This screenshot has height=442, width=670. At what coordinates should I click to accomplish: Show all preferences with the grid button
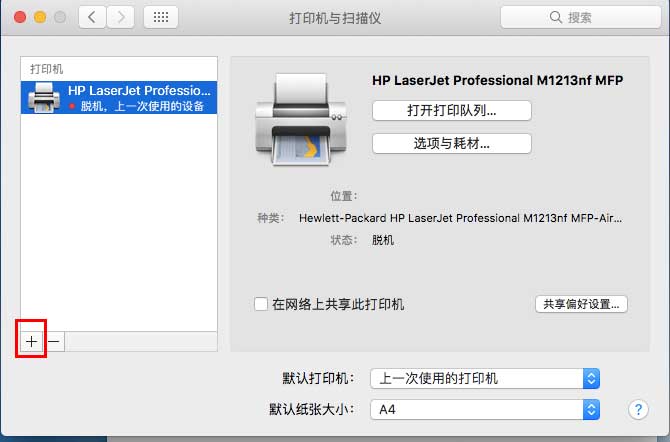(161, 17)
